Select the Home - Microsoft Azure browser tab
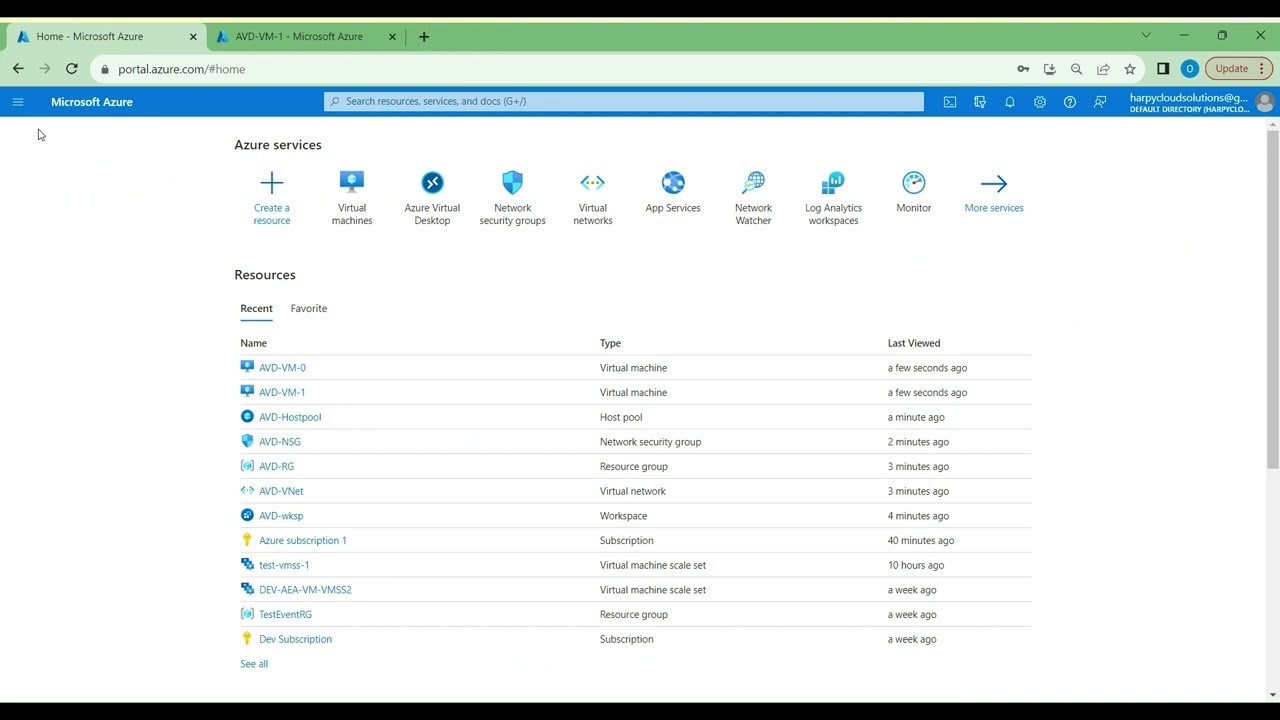1280x720 pixels. 107,37
